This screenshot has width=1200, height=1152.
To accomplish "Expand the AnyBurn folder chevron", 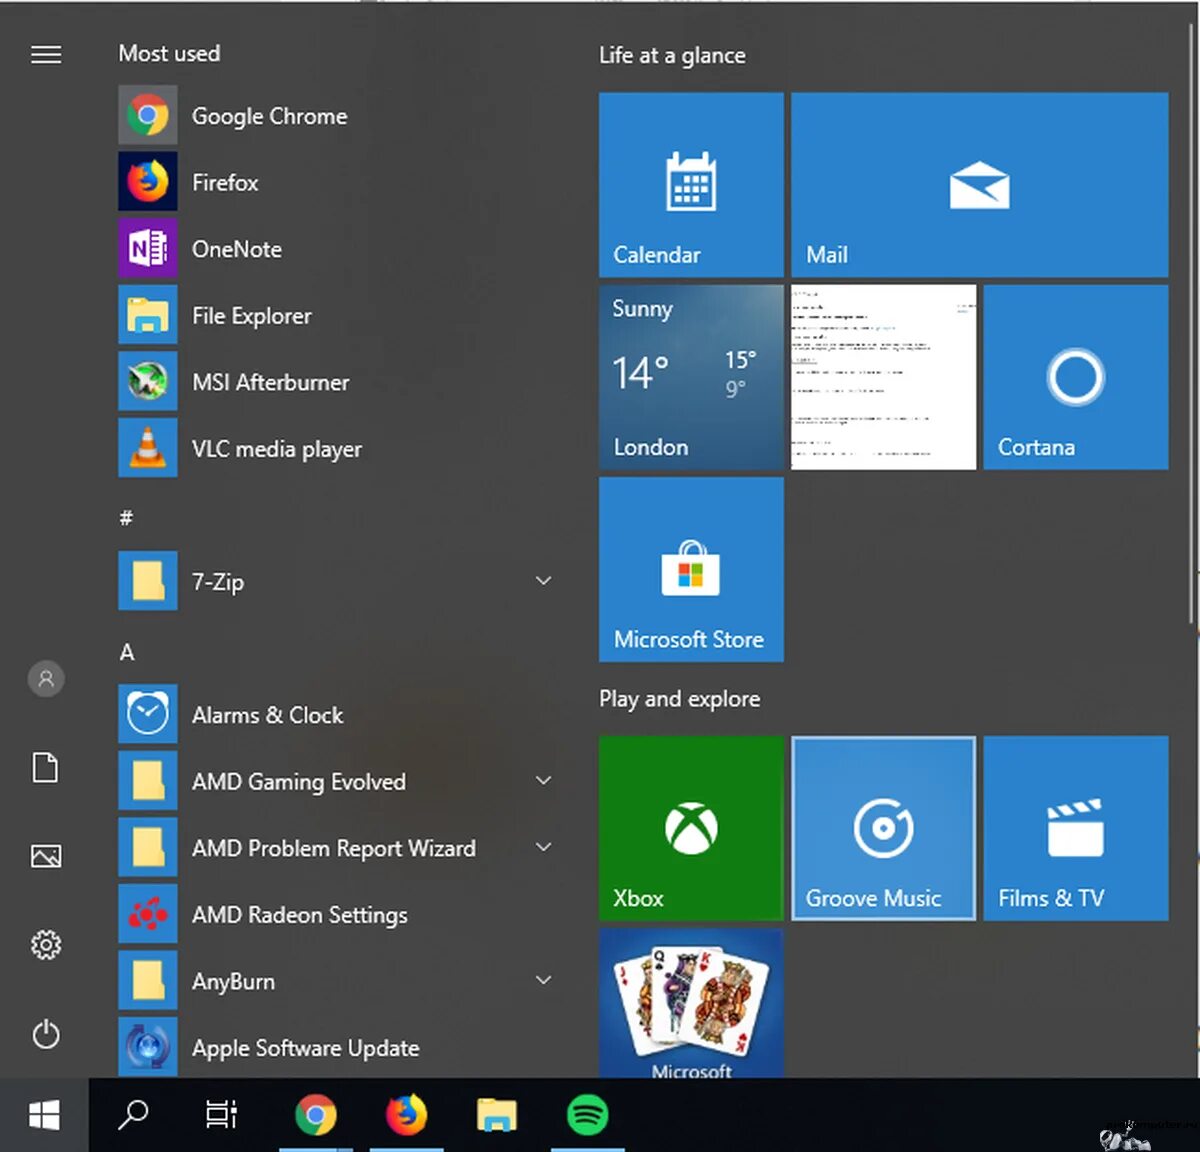I will [x=544, y=980].
